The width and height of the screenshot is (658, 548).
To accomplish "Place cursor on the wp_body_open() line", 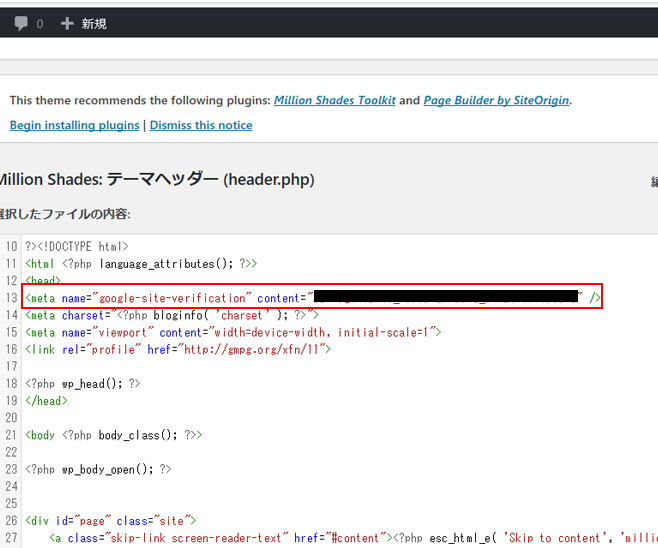I will click(x=98, y=469).
